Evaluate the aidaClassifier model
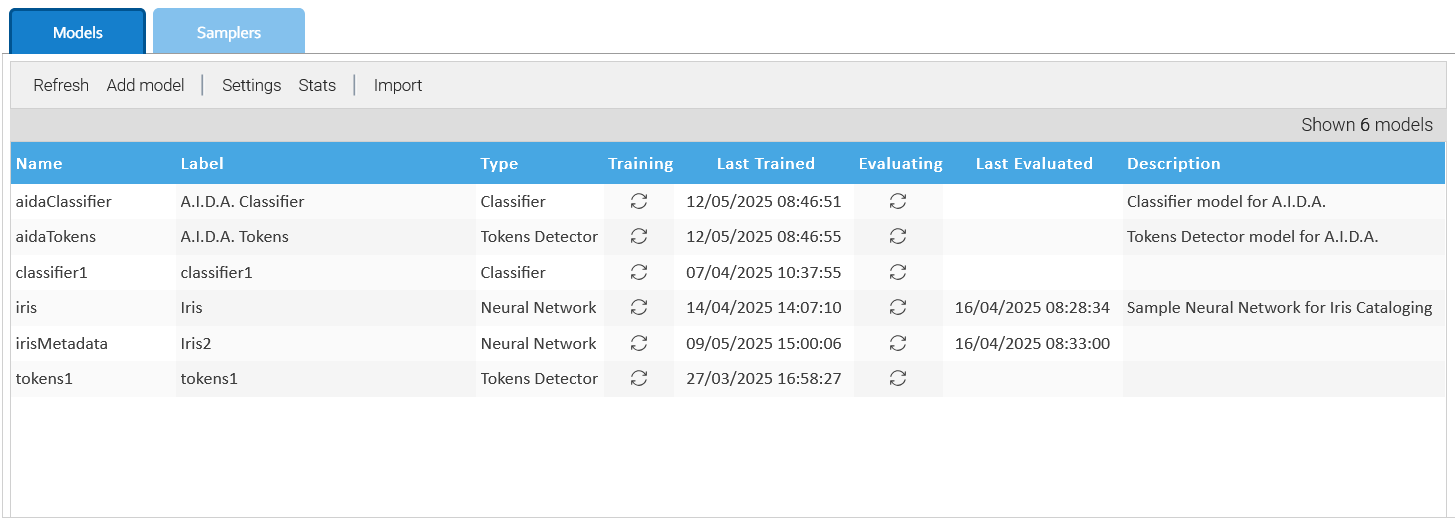The width and height of the screenshot is (1455, 522). [x=898, y=201]
